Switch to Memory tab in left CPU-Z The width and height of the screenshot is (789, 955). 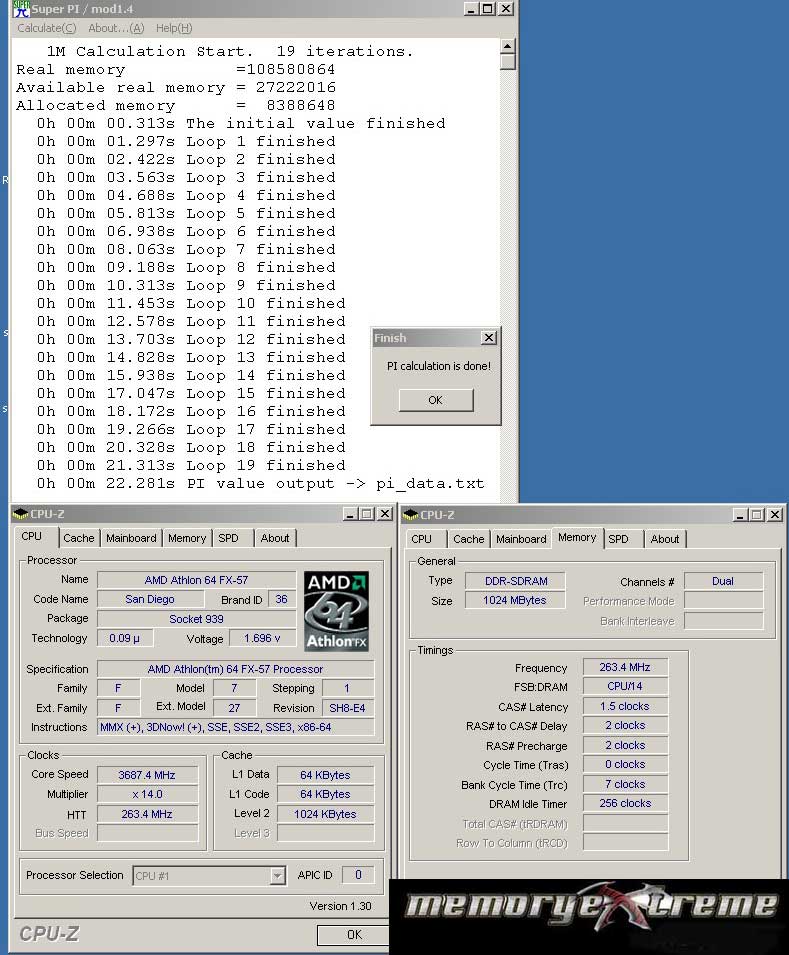click(x=187, y=538)
